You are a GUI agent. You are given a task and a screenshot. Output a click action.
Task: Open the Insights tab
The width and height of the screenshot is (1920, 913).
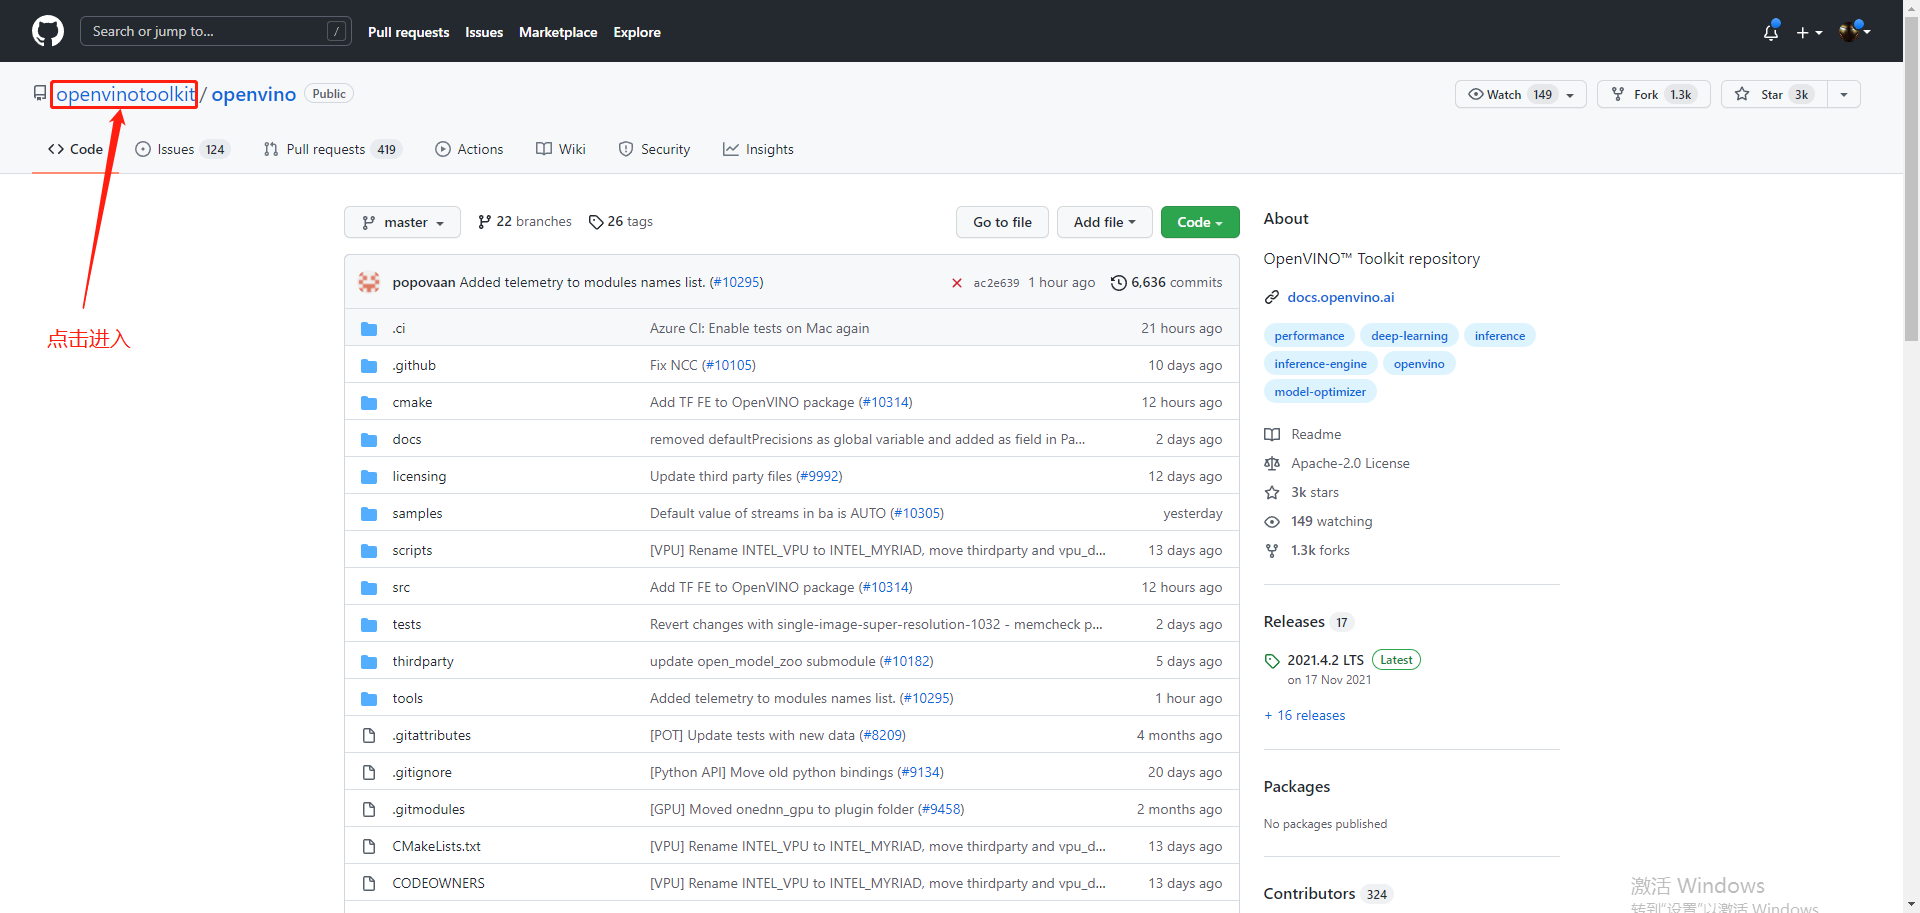pos(758,149)
